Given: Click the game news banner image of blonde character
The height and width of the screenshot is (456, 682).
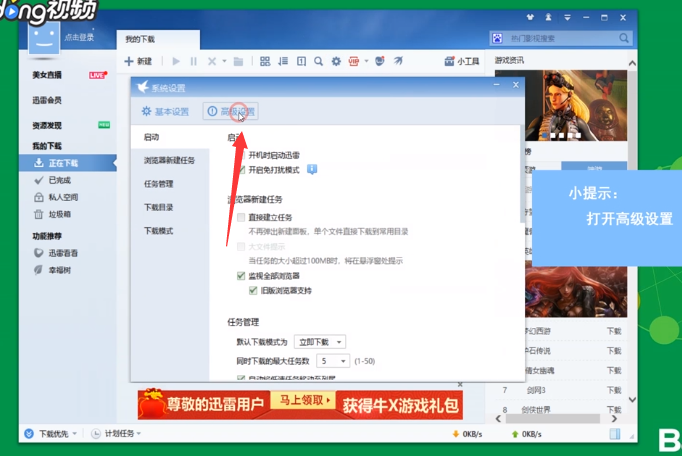Looking at the screenshot, I should point(576,106).
